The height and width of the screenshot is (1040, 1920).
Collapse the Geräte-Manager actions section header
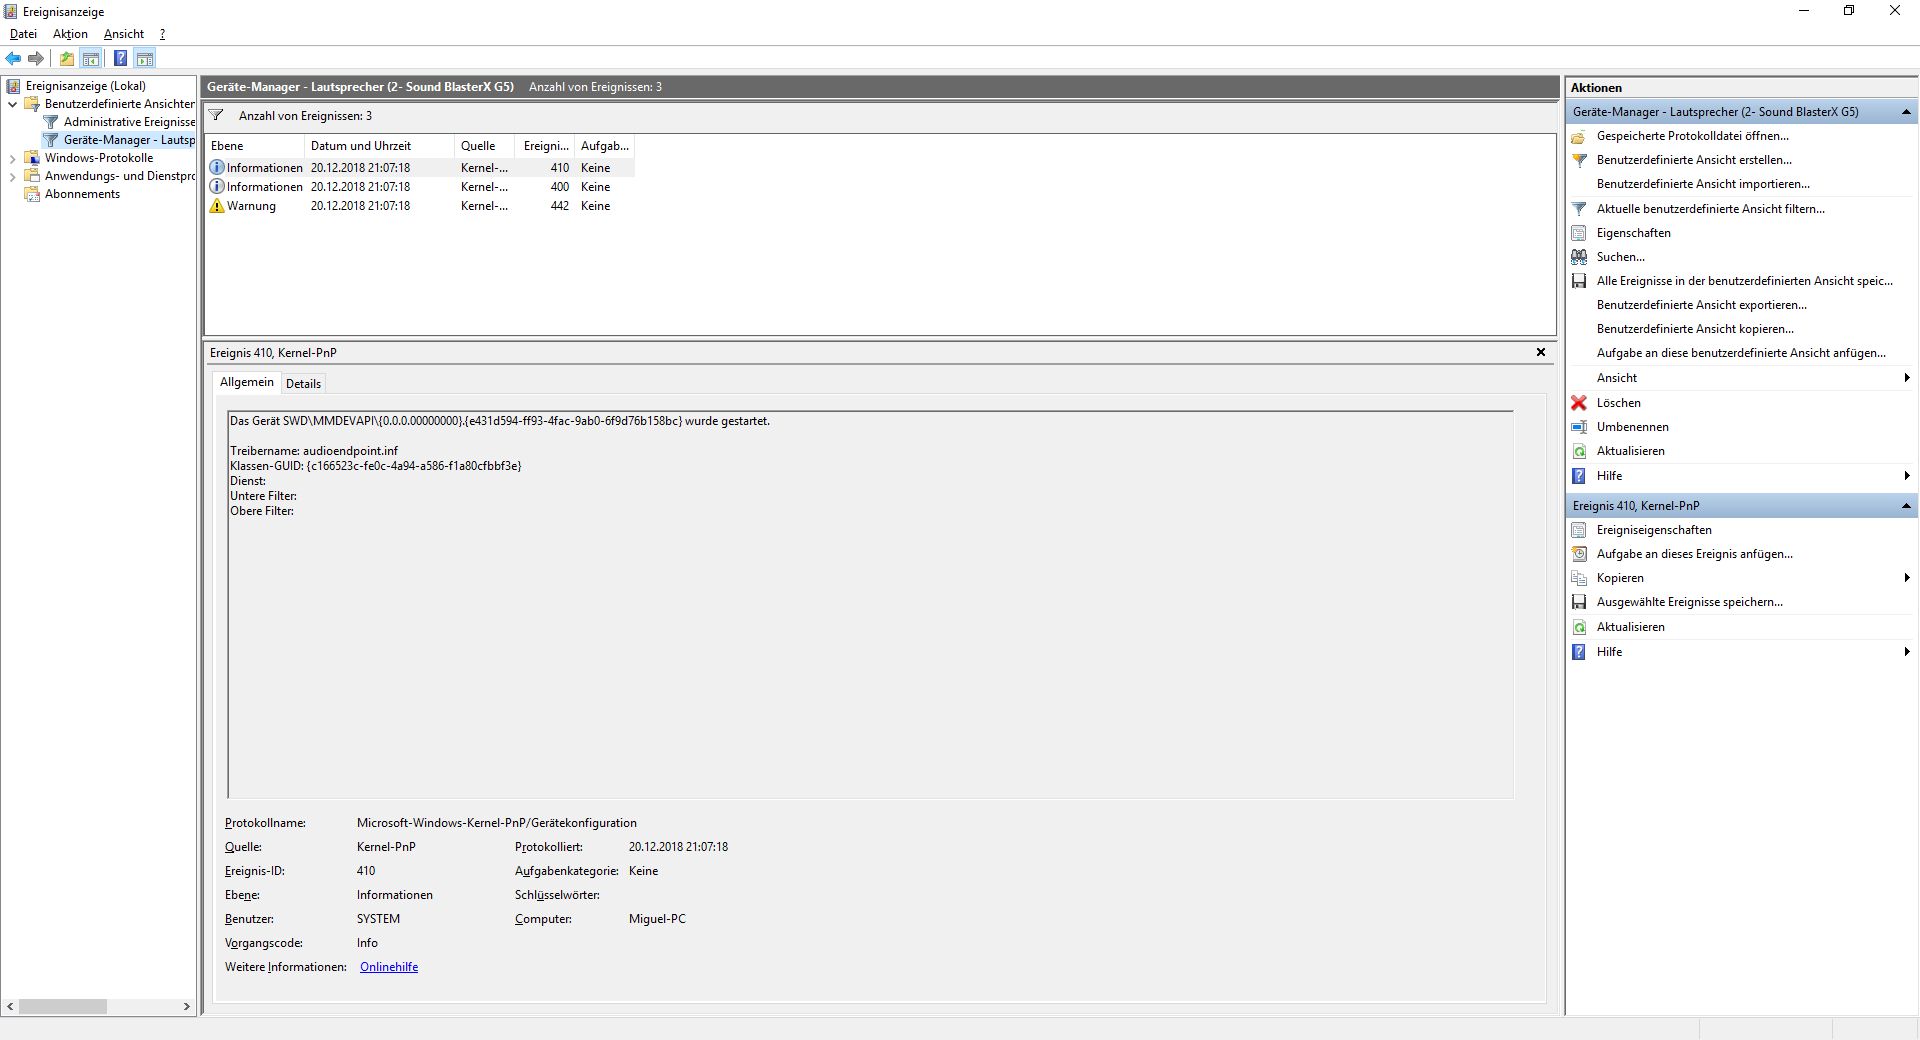point(1906,112)
